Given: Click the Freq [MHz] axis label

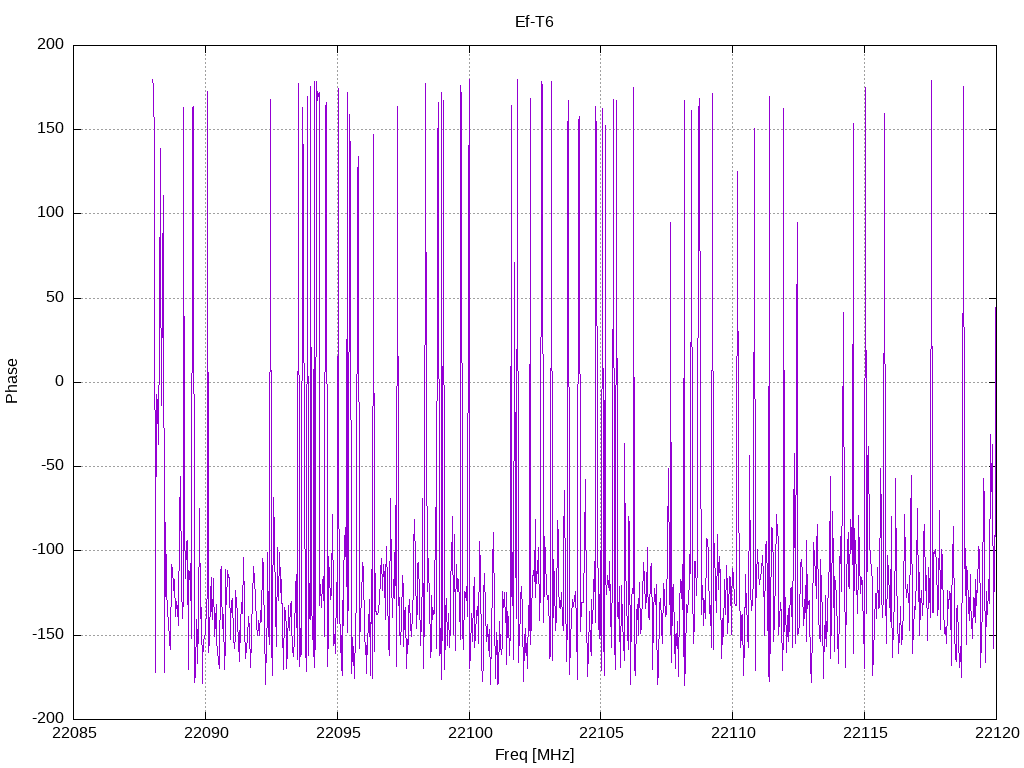Looking at the screenshot, I should click(534, 754).
